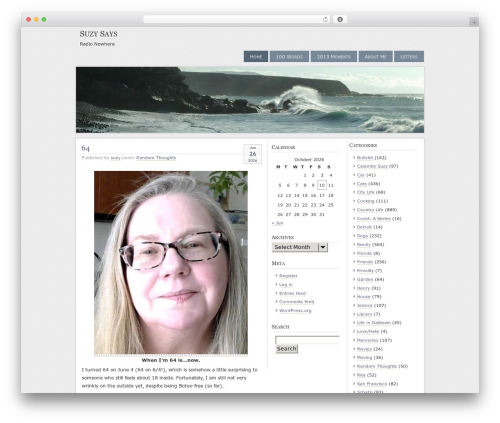Viewport: 500px width, 423px height.
Task: Click the Suzy Says site title
Action: 98,34
